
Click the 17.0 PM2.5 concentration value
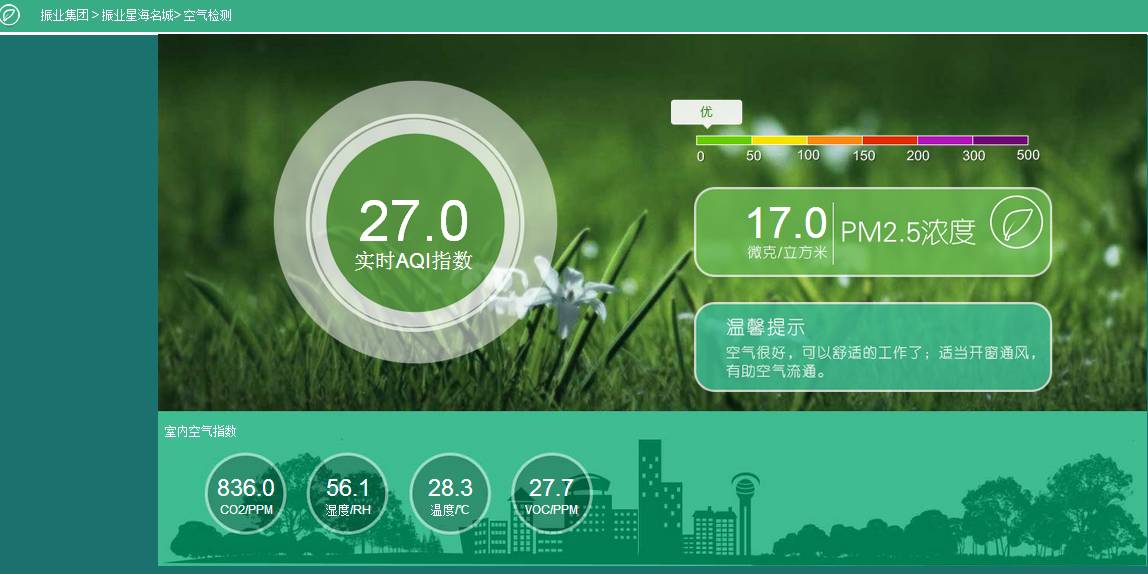(786, 223)
